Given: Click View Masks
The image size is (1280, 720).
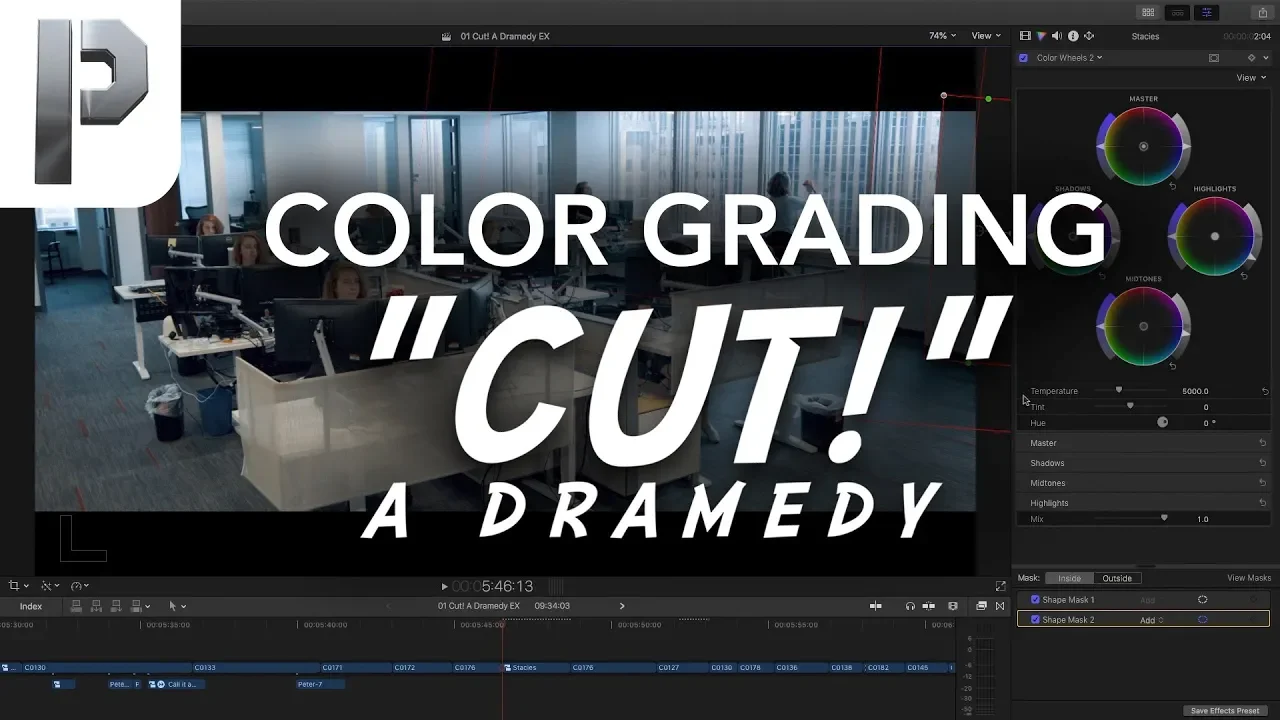Looking at the screenshot, I should (x=1249, y=578).
